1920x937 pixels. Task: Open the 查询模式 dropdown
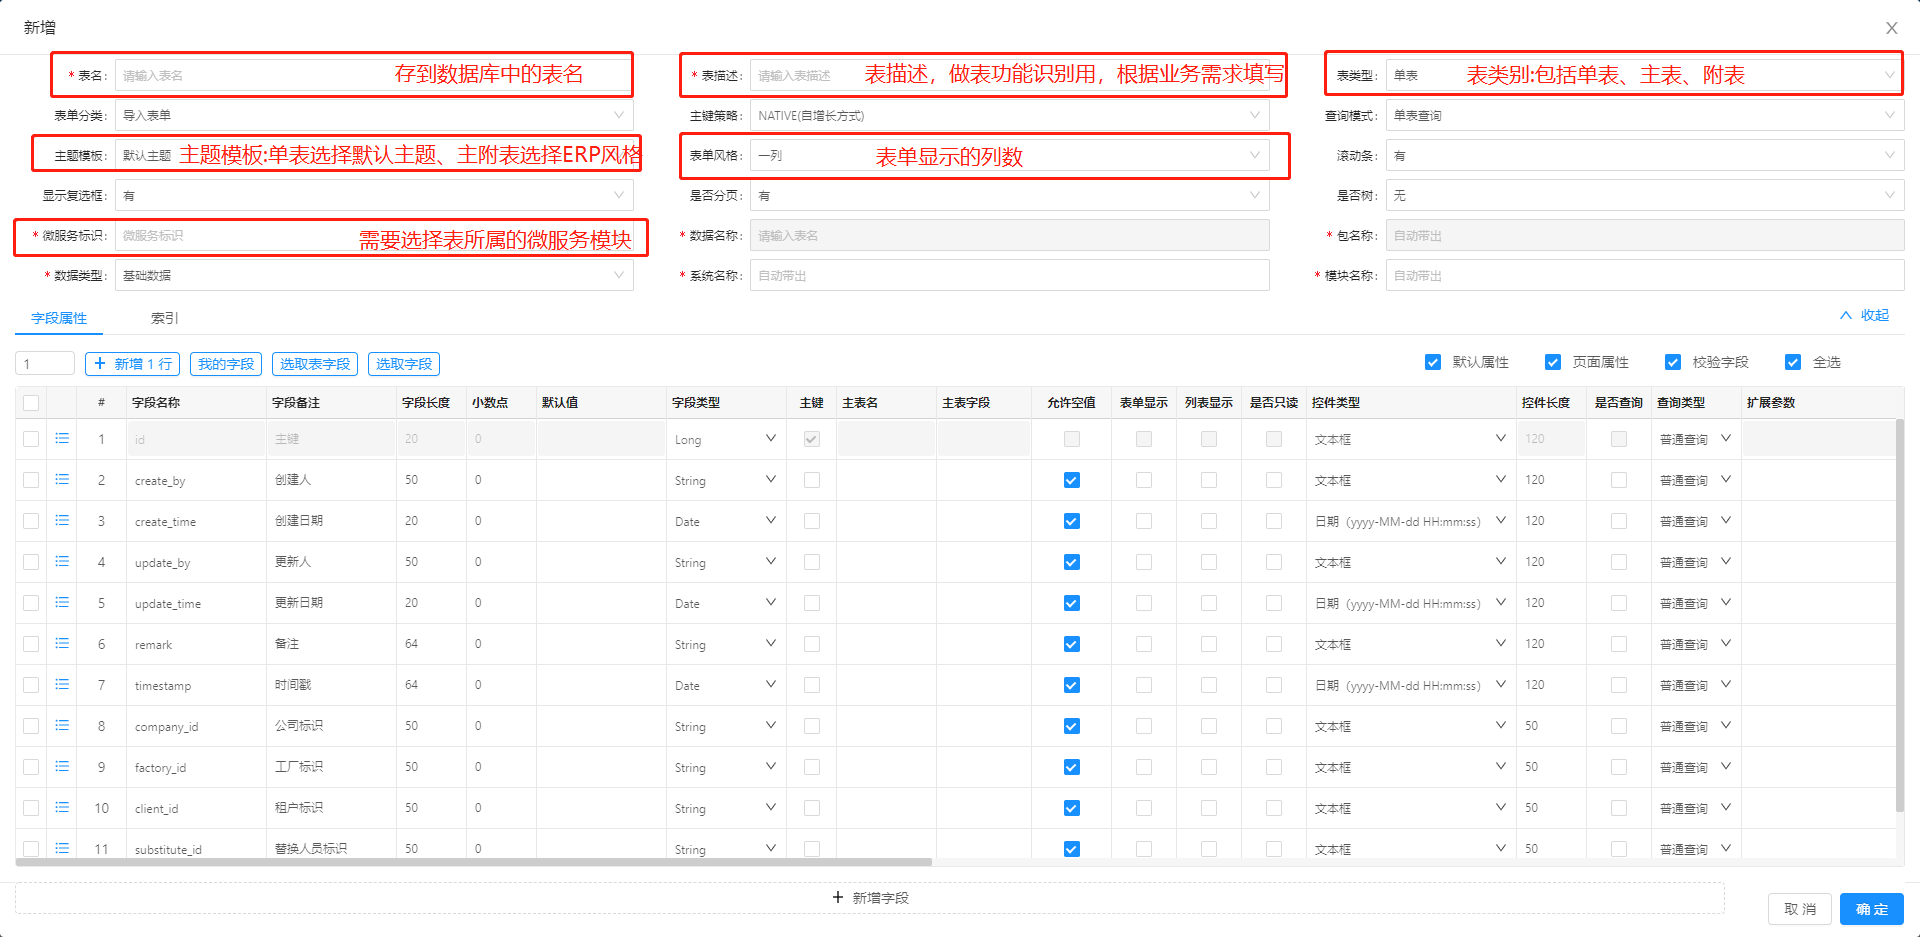coord(1645,115)
